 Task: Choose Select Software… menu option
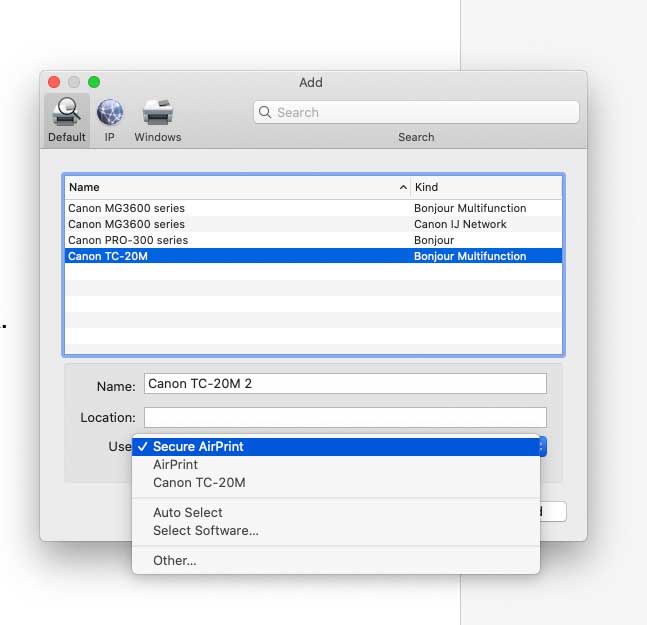(336, 531)
